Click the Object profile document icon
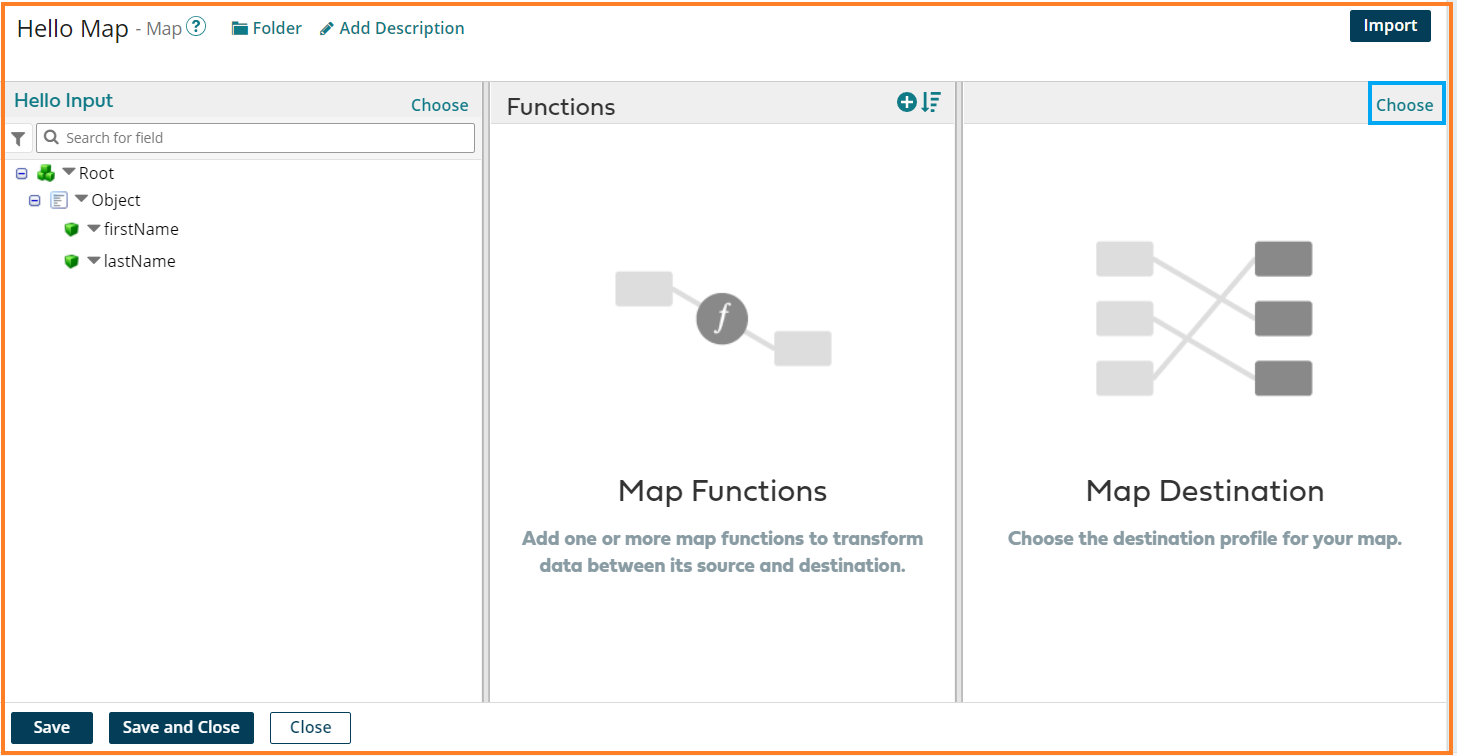The image size is (1457, 756). 58,200
